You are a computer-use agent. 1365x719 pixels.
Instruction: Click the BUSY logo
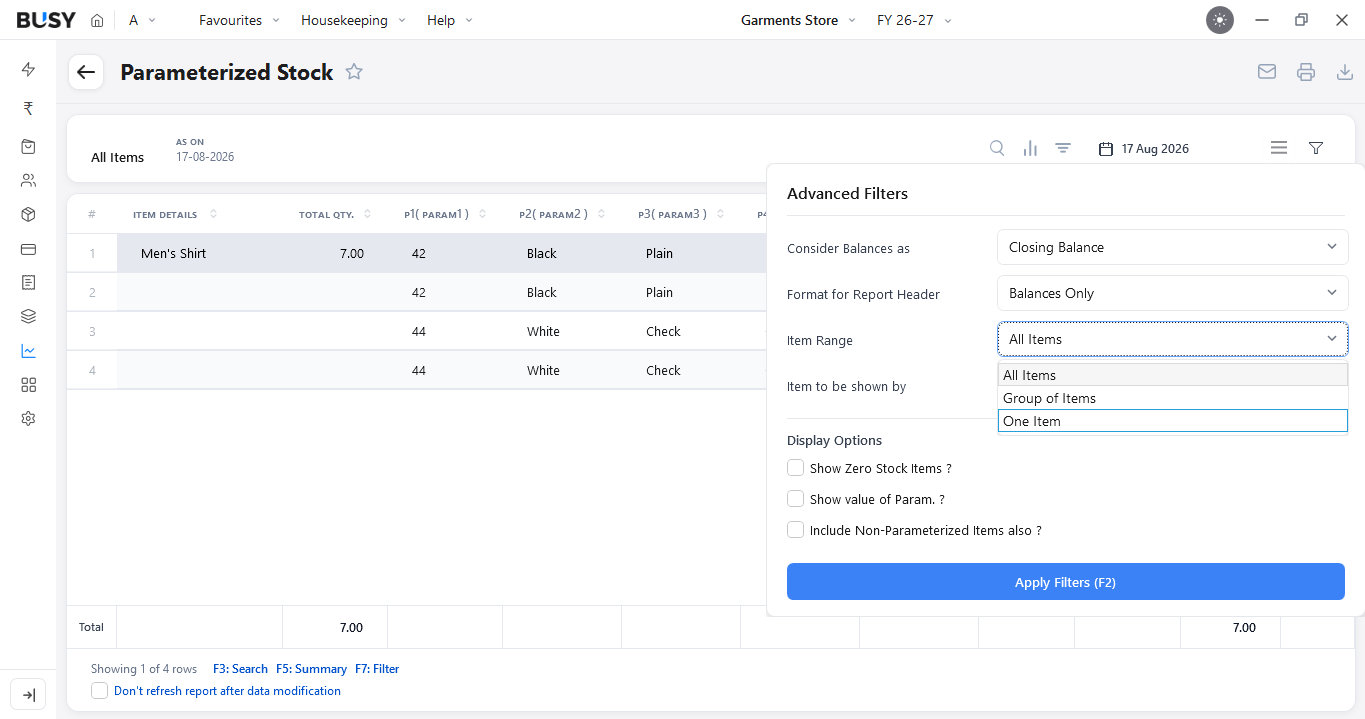coord(46,20)
